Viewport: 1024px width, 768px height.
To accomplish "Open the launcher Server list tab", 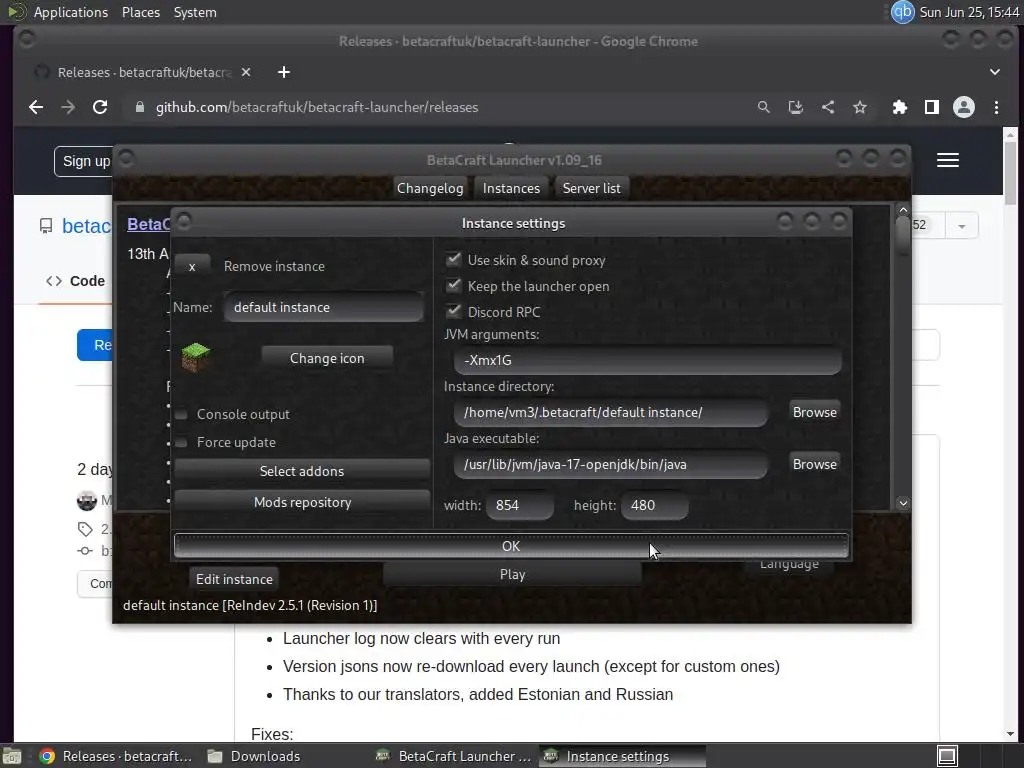I will tap(592, 188).
